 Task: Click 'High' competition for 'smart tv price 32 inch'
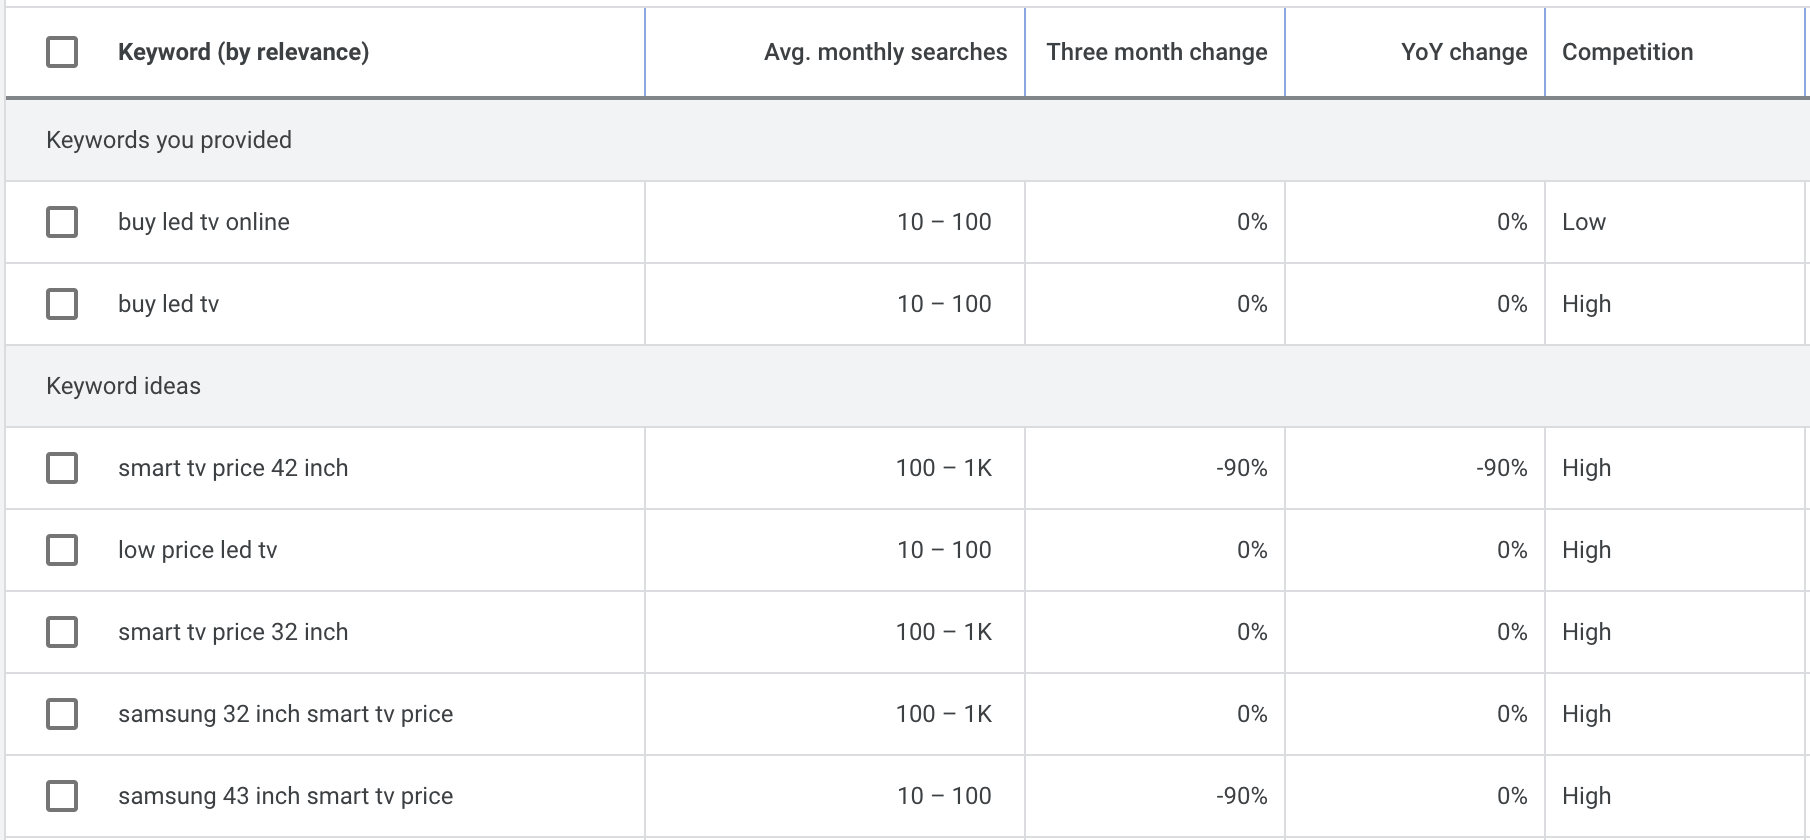[x=1586, y=632]
